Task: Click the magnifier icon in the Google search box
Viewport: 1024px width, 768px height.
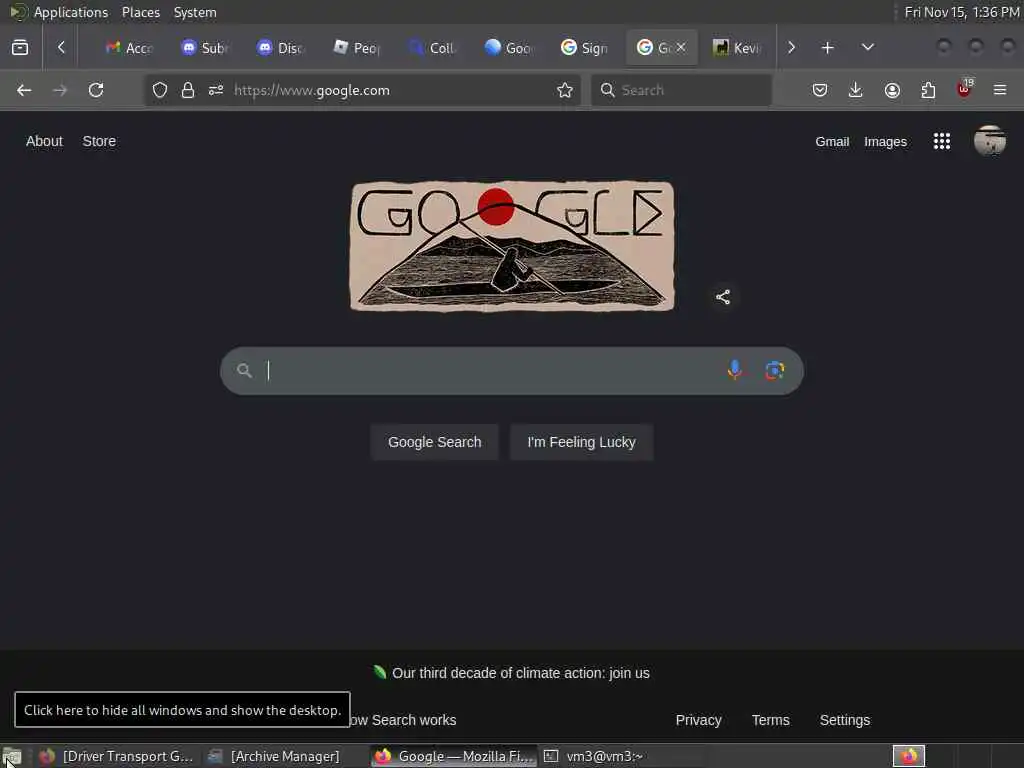Action: [x=244, y=371]
